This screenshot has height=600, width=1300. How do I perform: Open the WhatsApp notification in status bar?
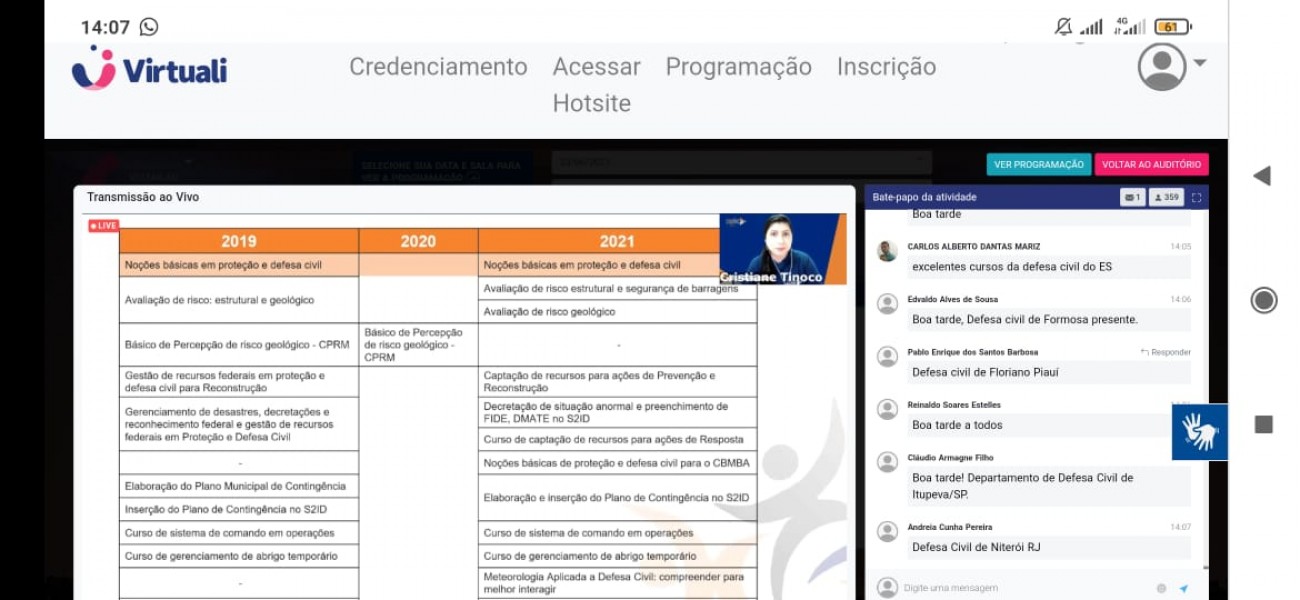[x=149, y=27]
